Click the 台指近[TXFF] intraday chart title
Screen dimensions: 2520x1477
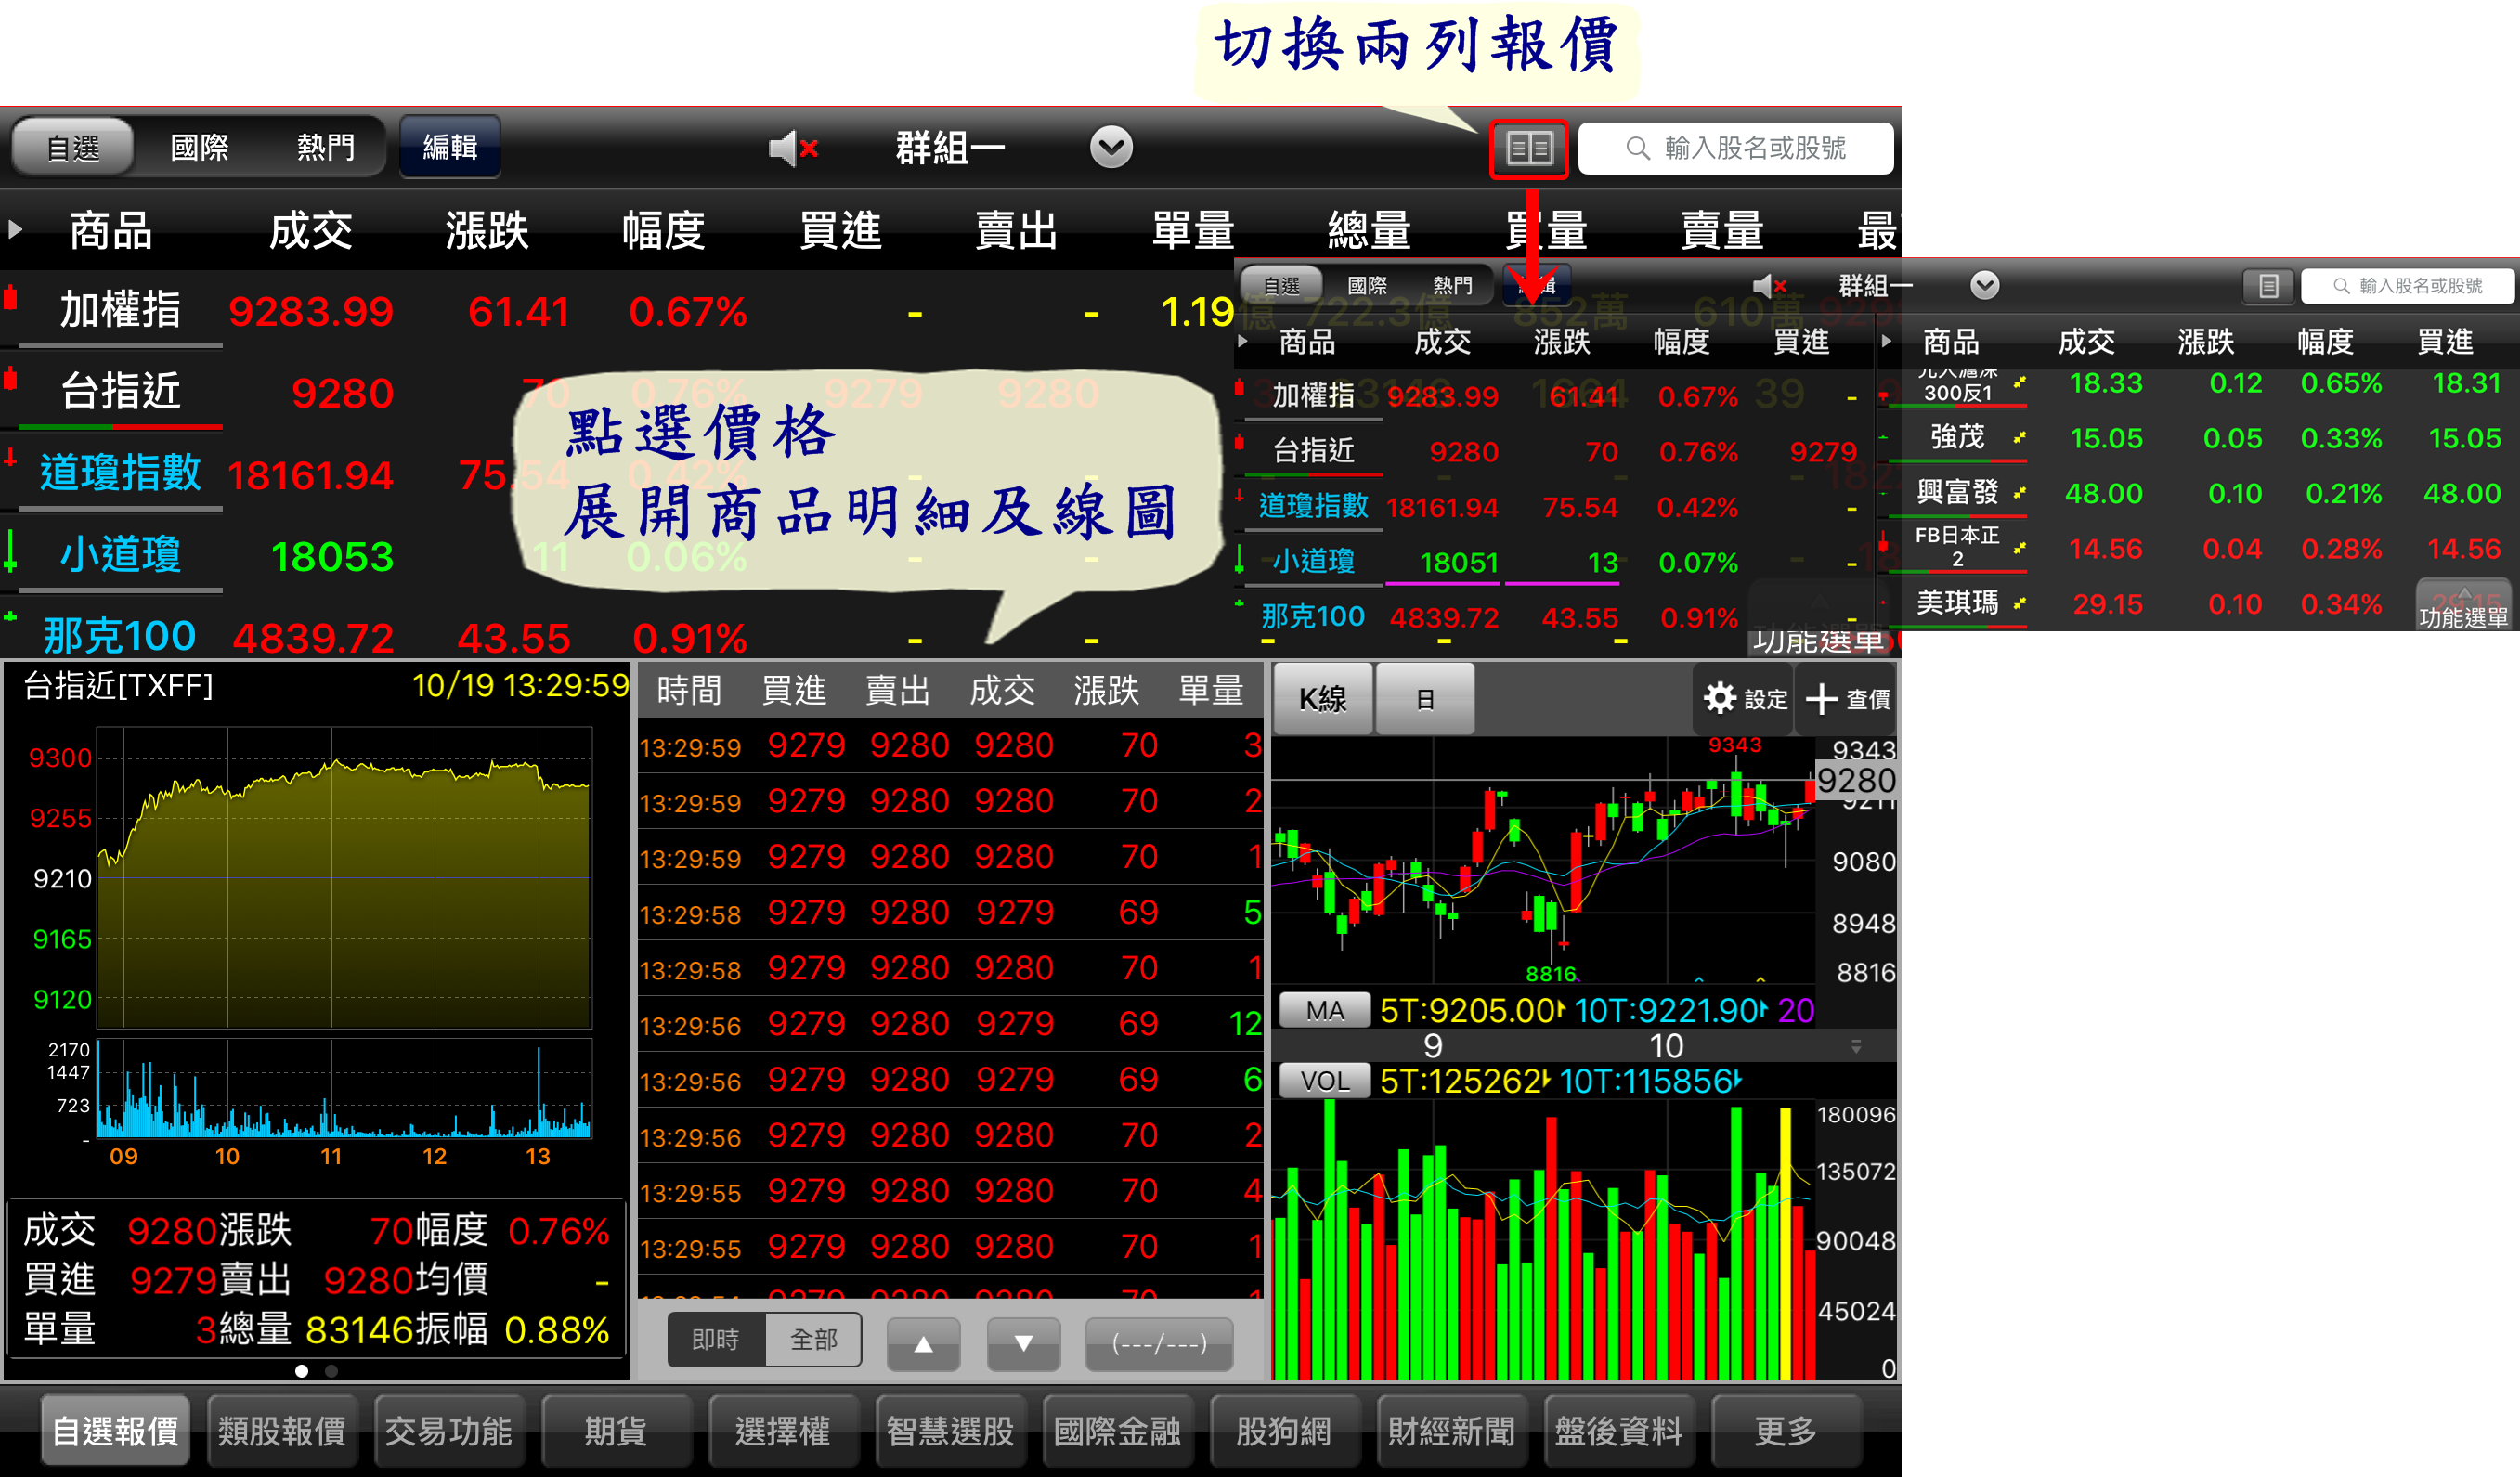tap(118, 686)
